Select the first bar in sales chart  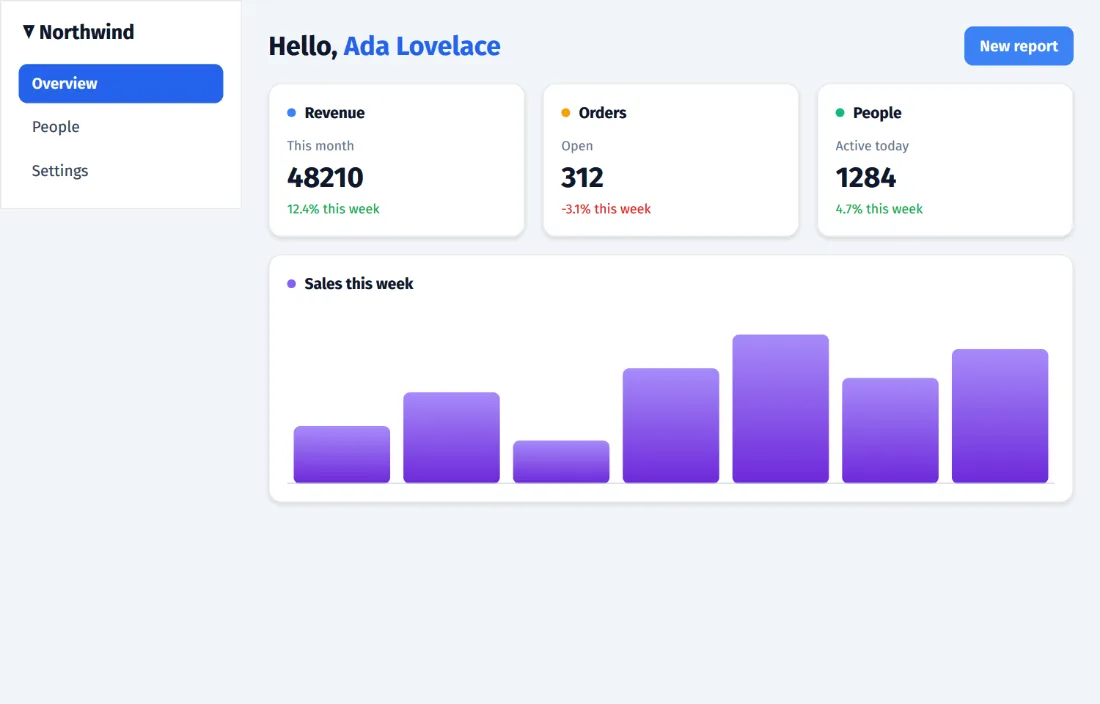tap(342, 454)
